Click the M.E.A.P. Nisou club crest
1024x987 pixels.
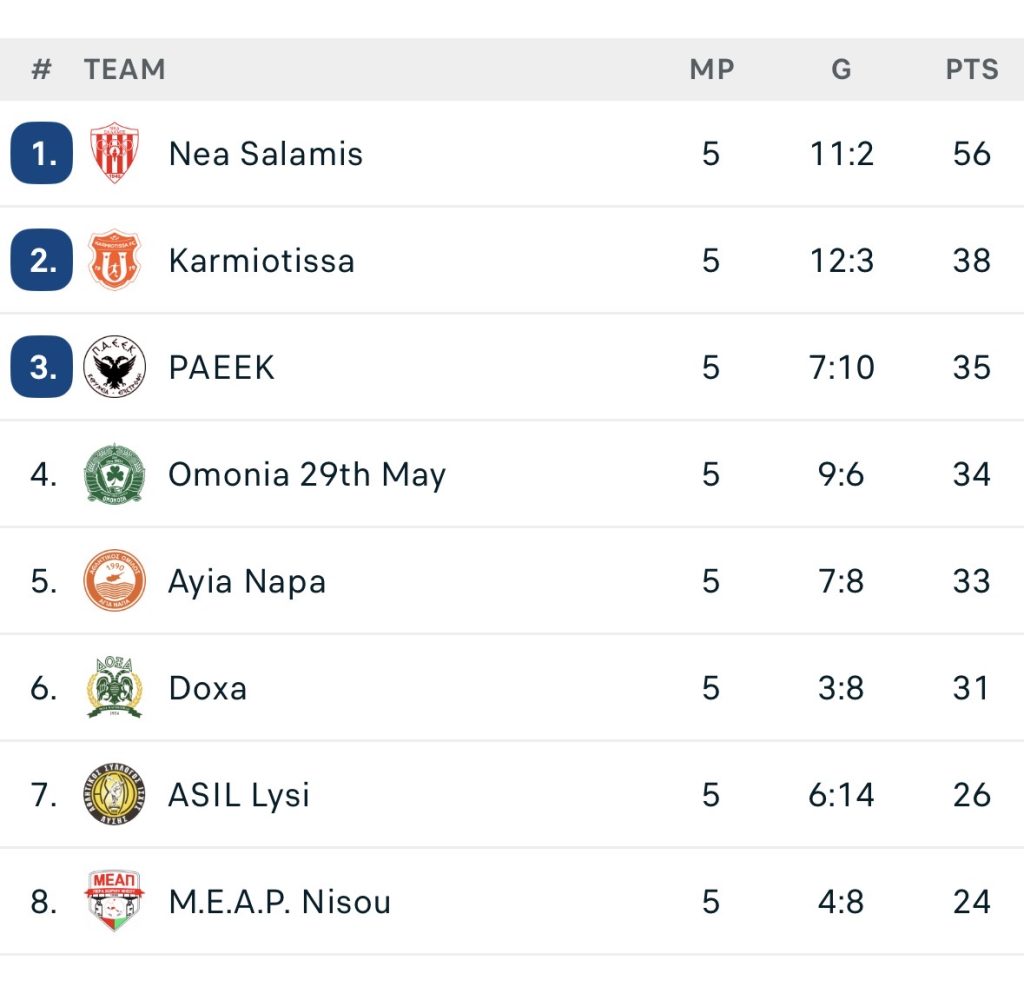pos(114,901)
